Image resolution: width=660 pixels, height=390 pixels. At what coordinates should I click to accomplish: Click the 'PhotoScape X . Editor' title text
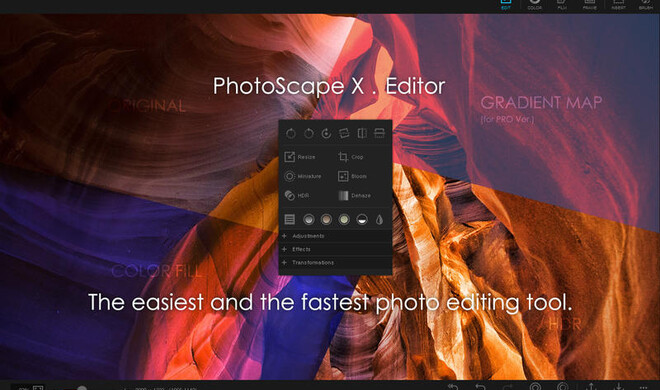[x=329, y=86]
